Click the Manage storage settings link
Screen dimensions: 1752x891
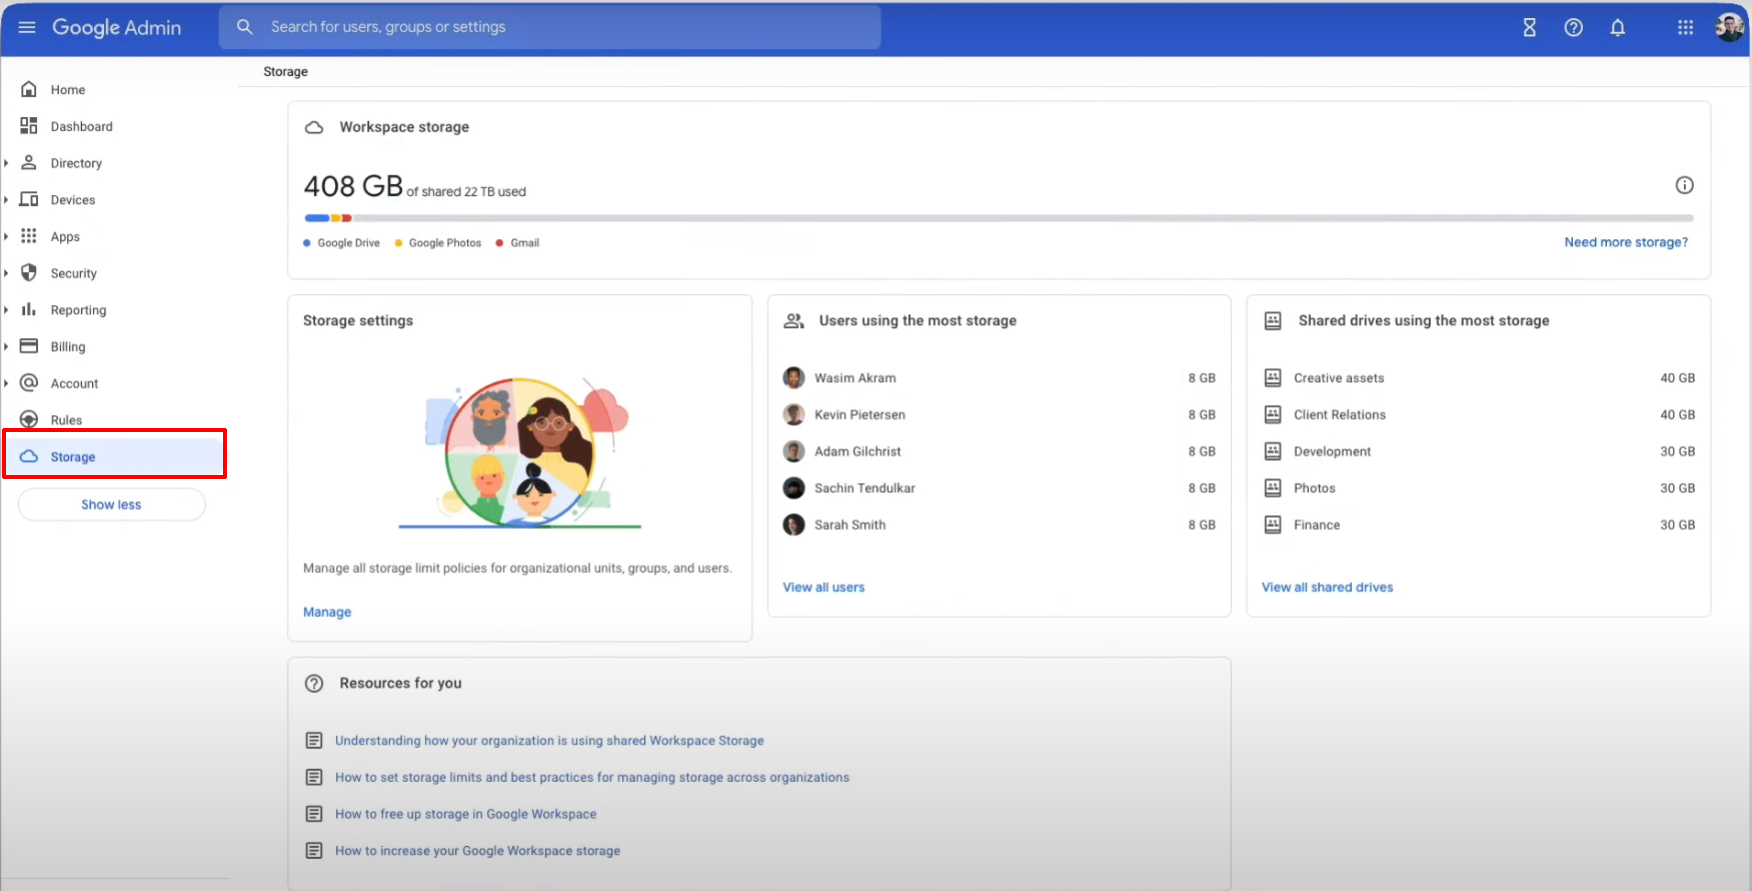pyautogui.click(x=327, y=612)
